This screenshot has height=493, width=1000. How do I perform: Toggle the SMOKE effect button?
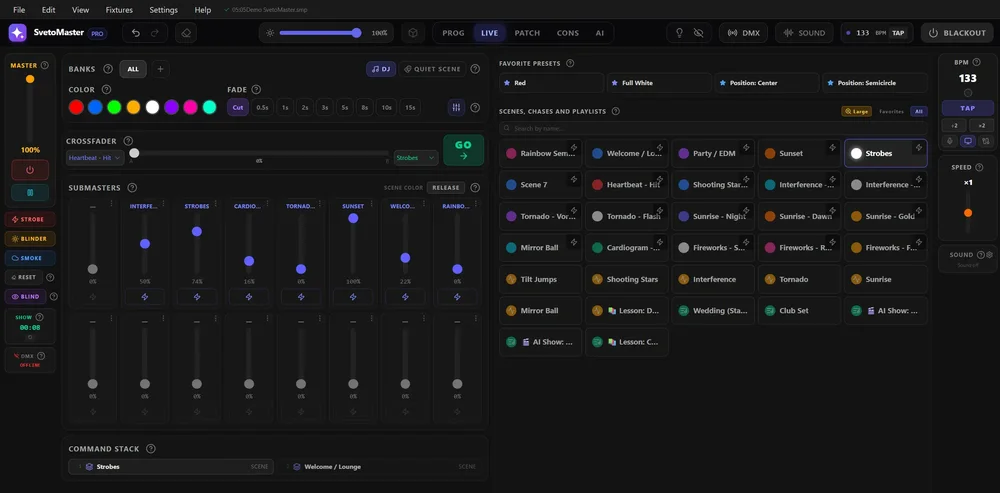[x=30, y=258]
